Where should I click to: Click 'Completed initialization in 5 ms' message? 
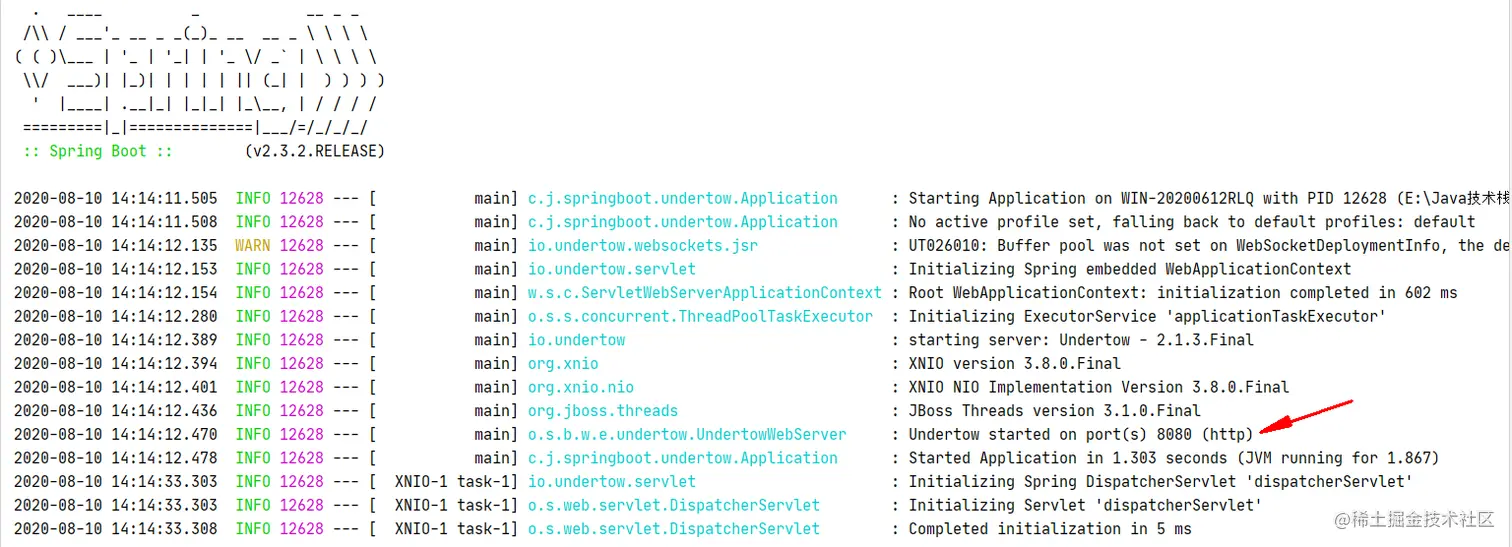click(1050, 528)
